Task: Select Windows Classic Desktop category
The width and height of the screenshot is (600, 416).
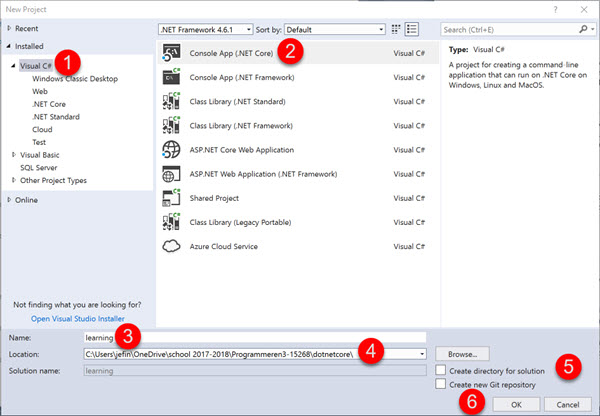Action: pos(75,79)
